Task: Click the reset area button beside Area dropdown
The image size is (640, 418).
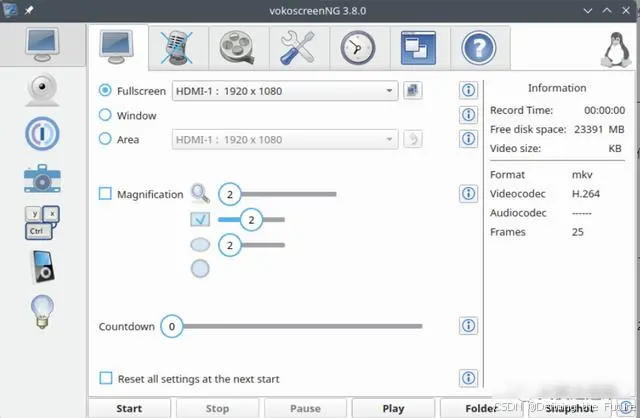Action: click(413, 139)
